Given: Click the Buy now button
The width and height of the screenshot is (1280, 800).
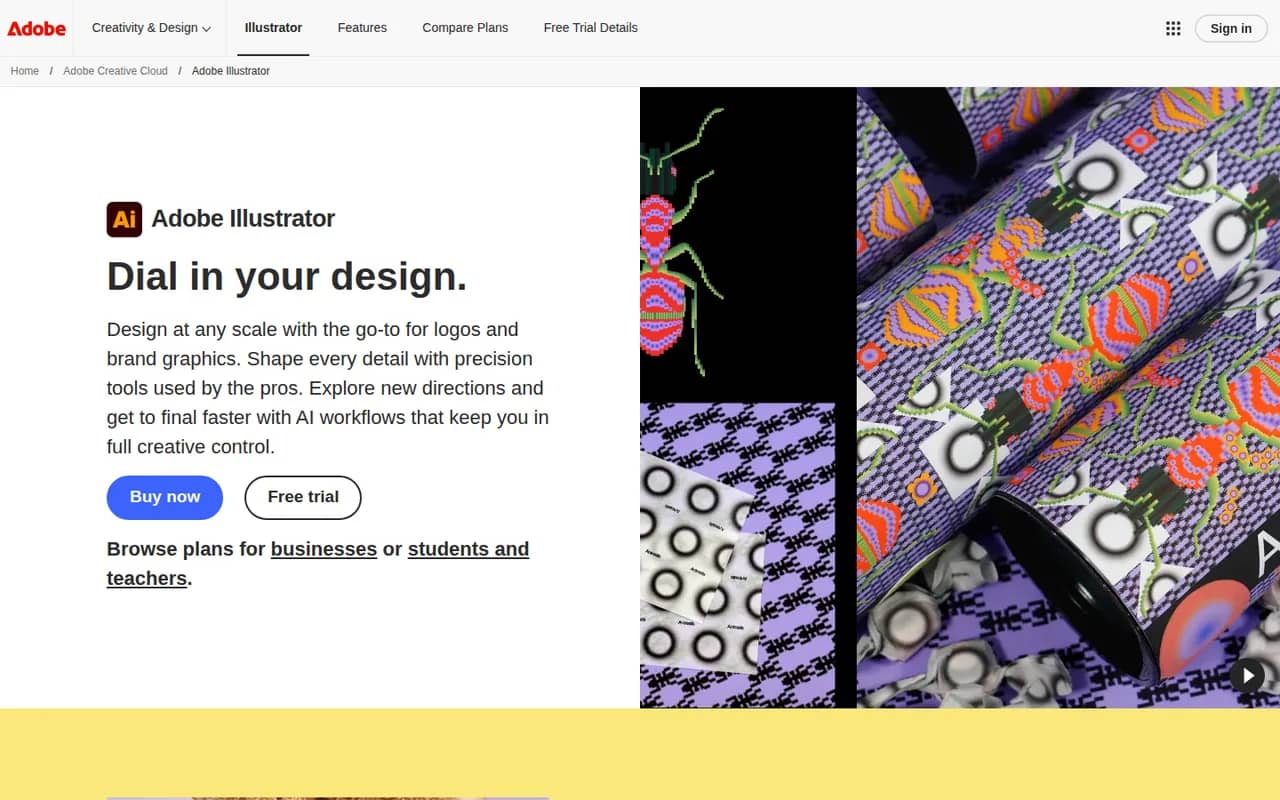Looking at the screenshot, I should pyautogui.click(x=165, y=497).
